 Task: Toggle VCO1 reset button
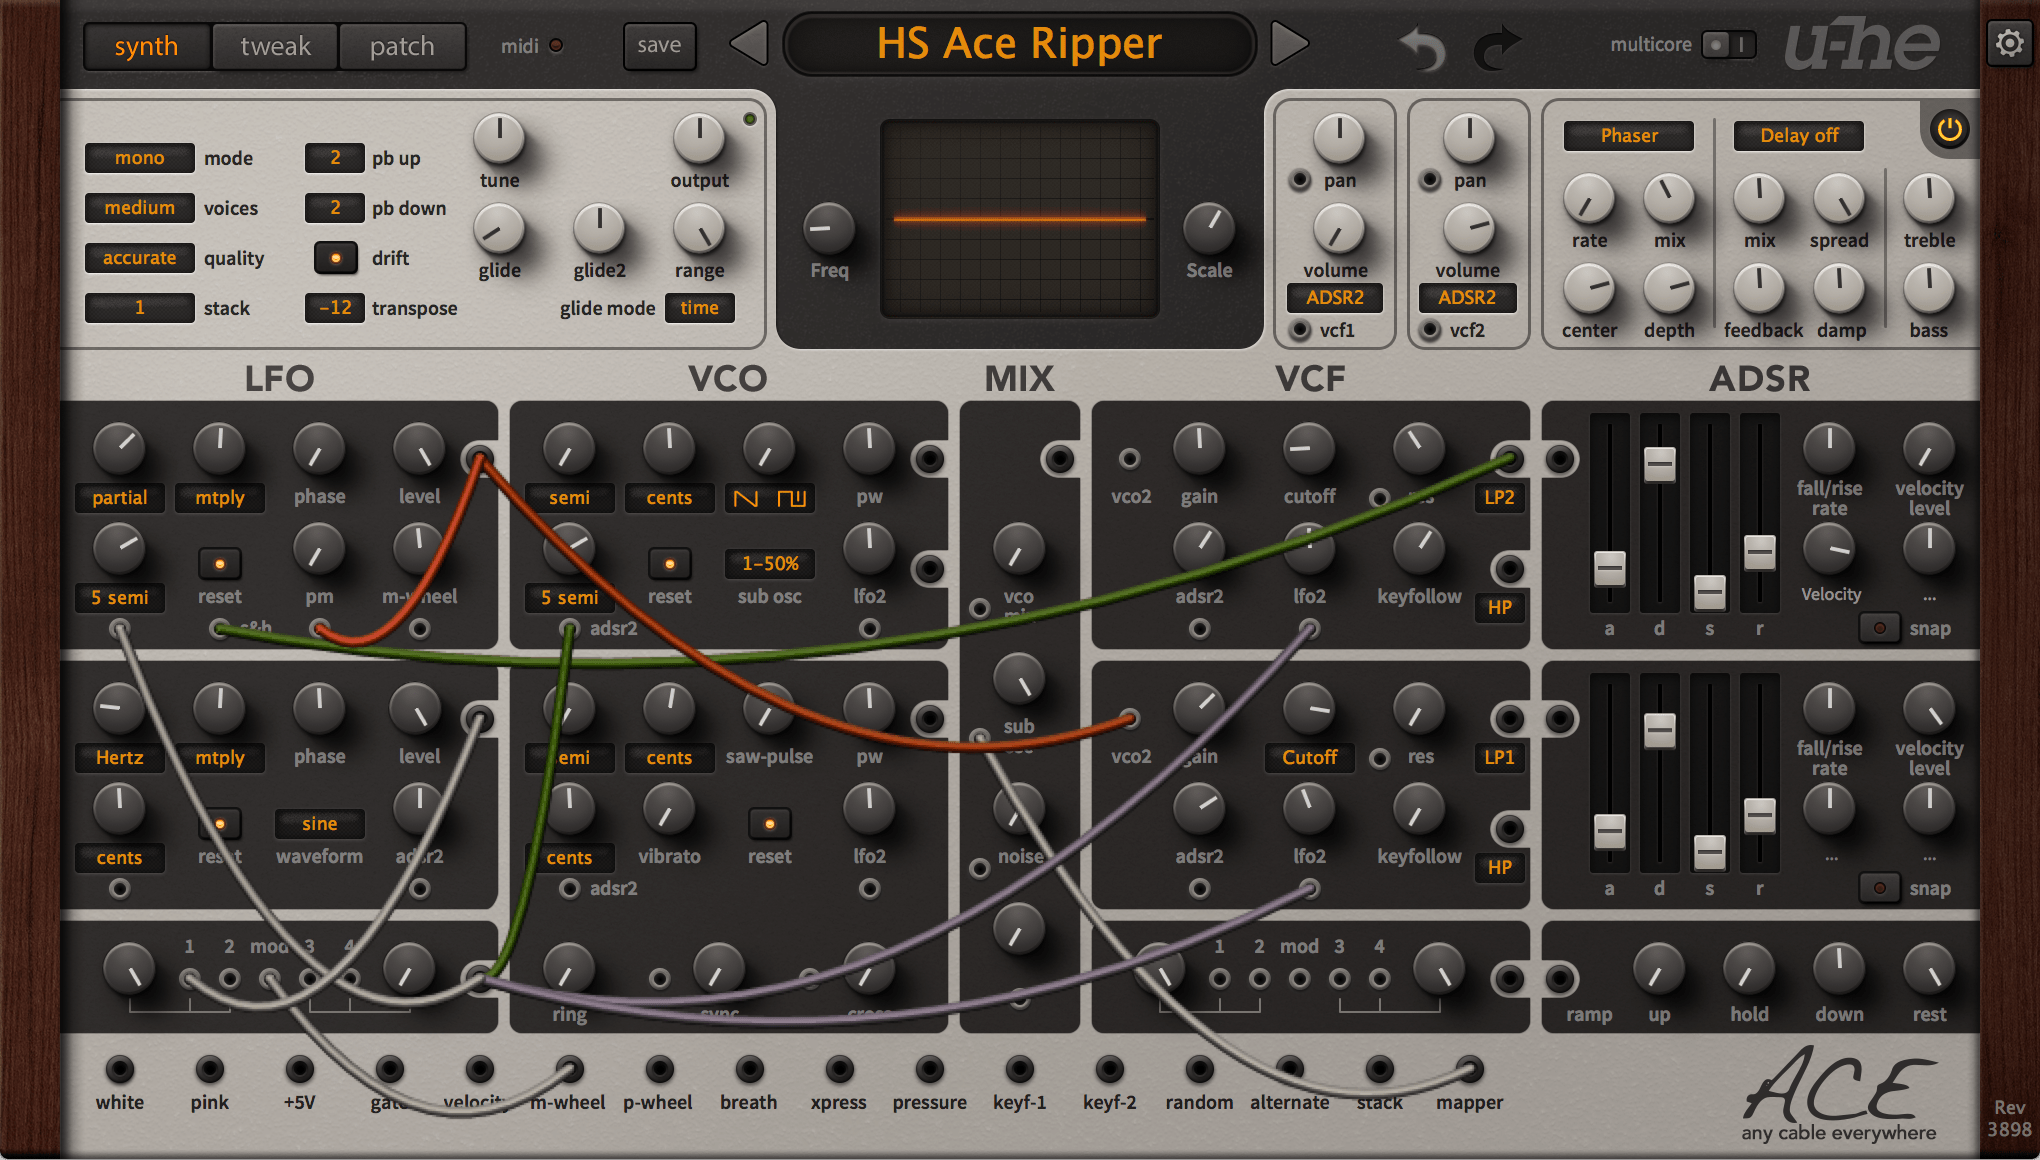point(669,564)
